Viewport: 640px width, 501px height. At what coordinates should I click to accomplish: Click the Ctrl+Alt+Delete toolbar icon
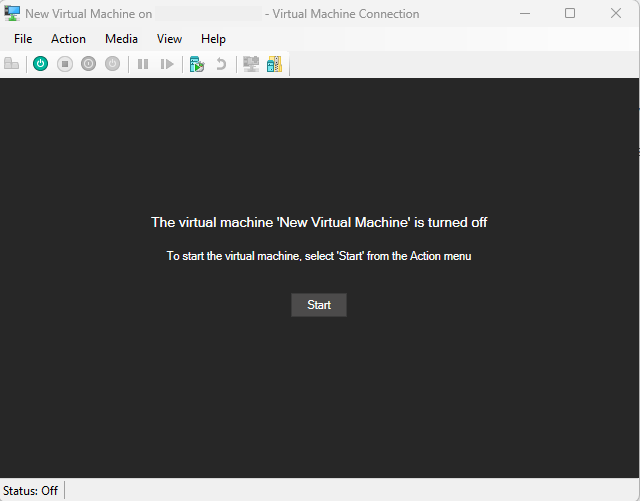12,64
